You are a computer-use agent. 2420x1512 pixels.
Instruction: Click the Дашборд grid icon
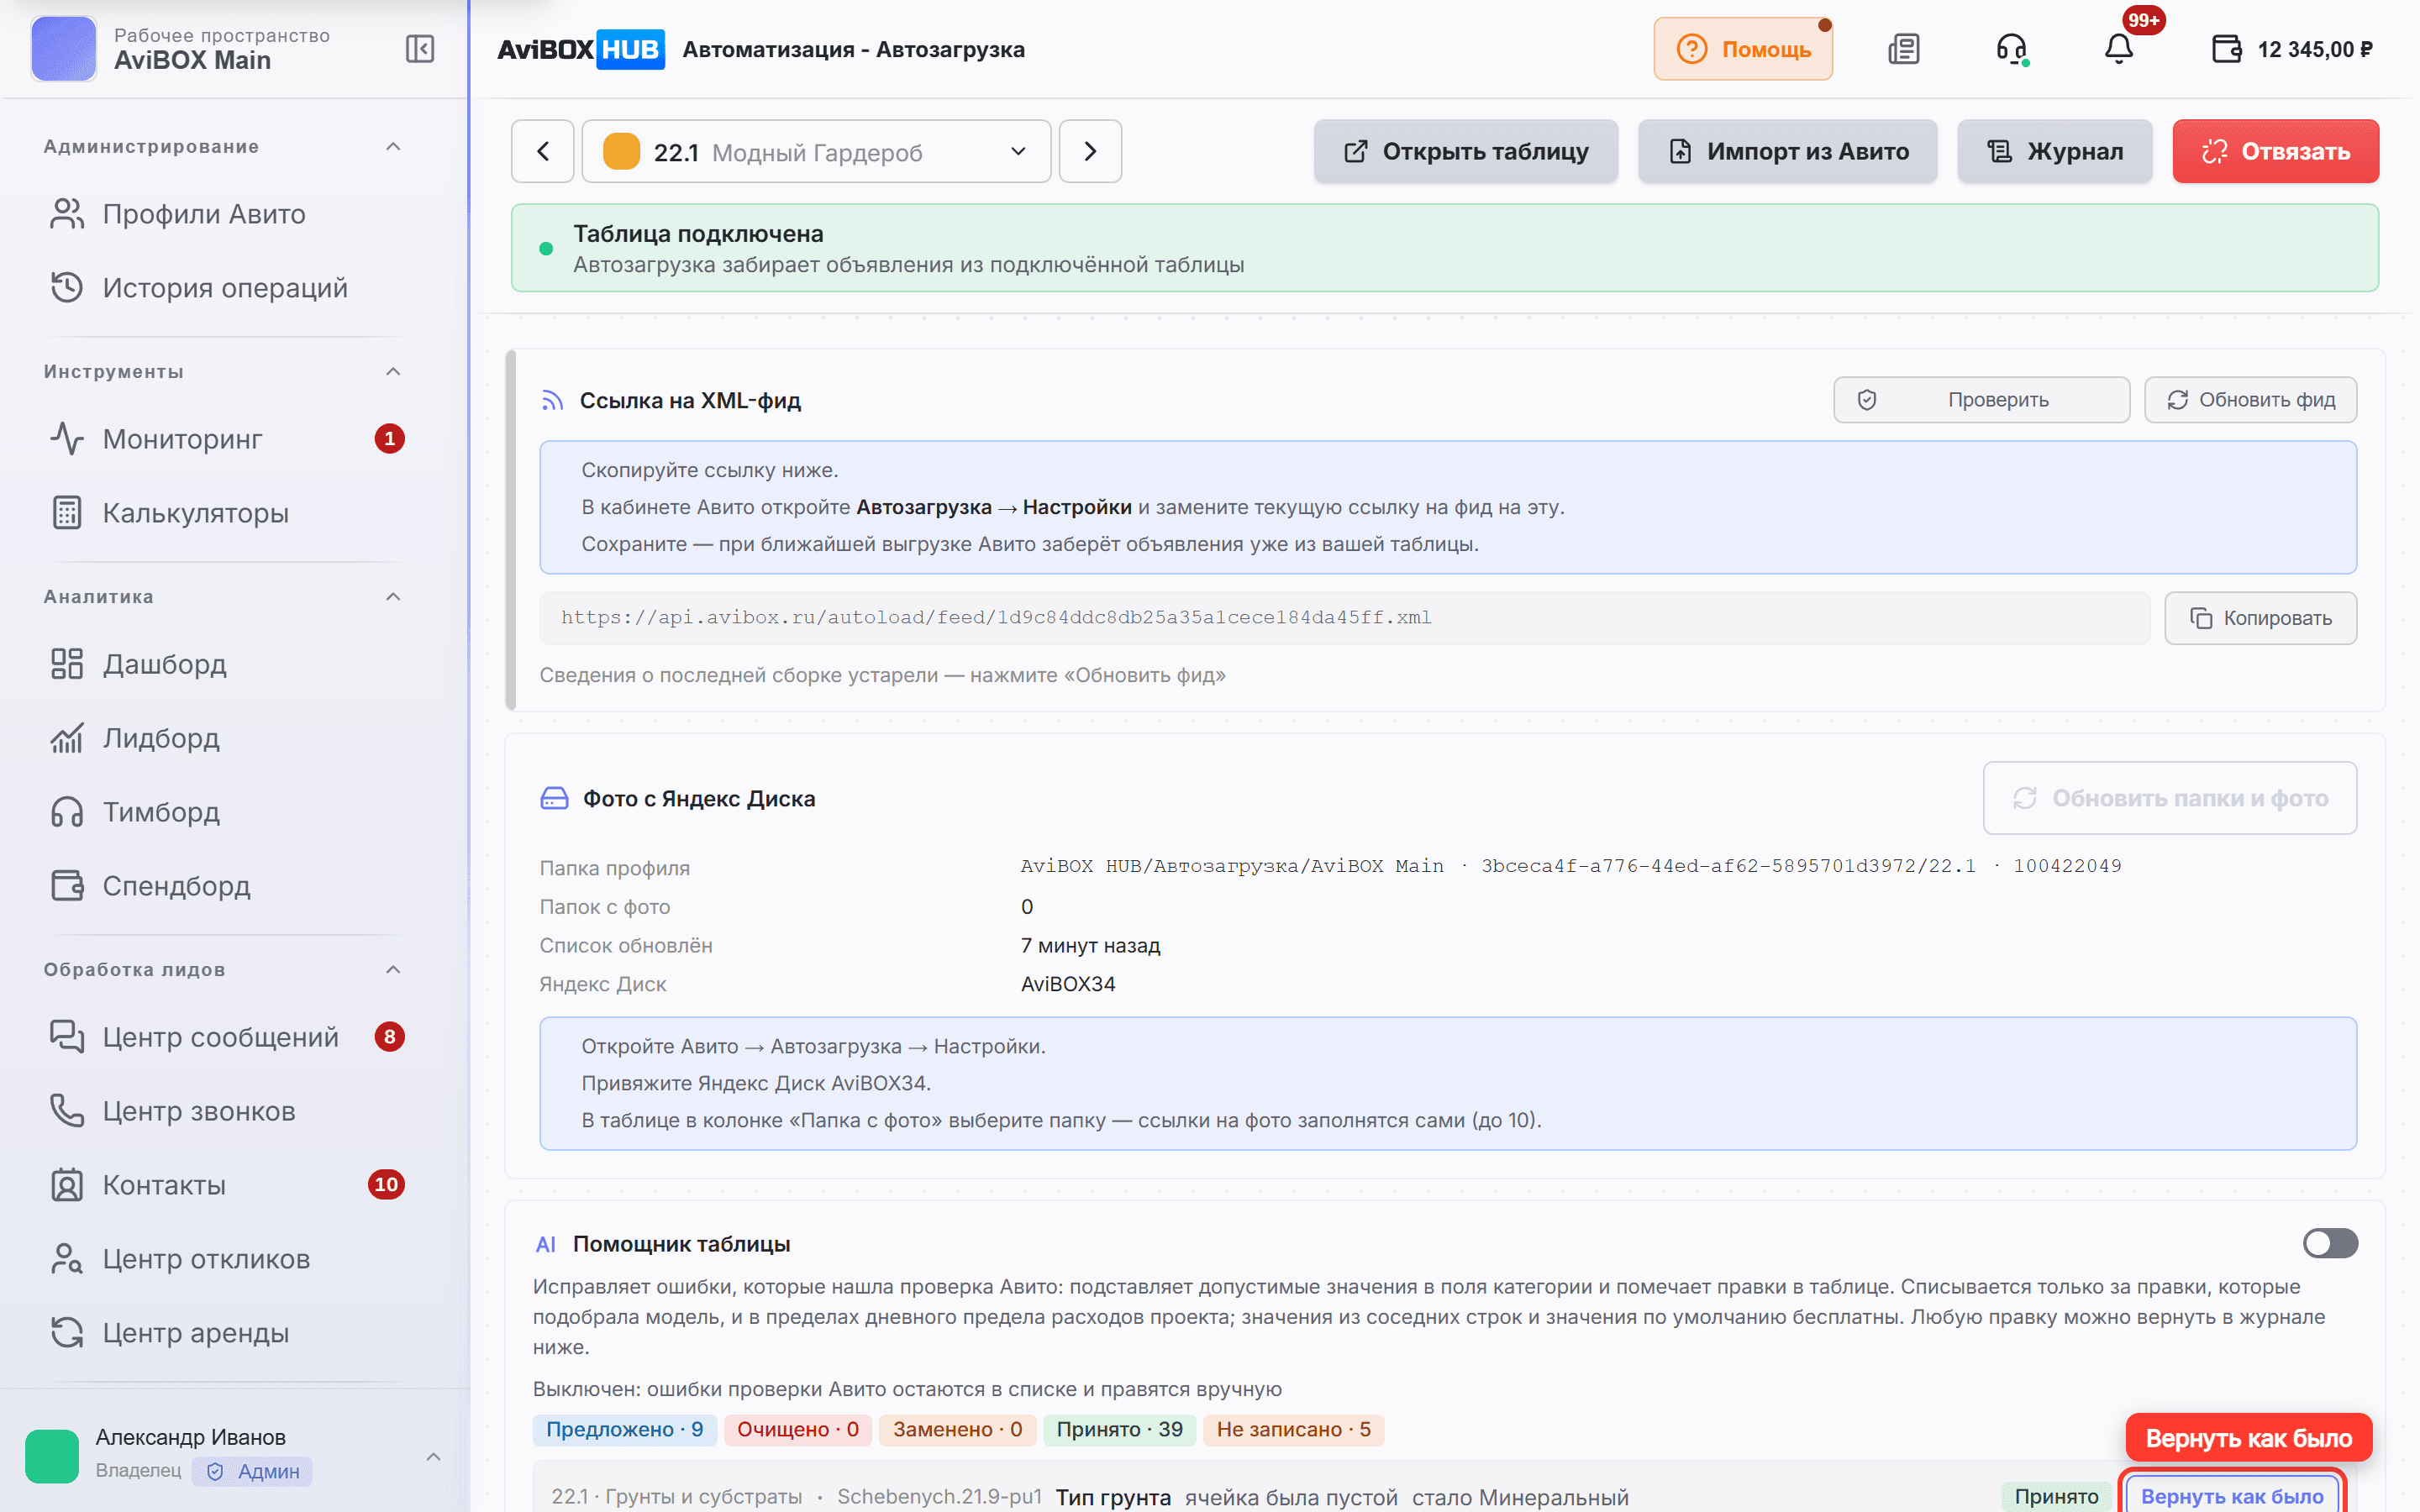click(x=67, y=664)
